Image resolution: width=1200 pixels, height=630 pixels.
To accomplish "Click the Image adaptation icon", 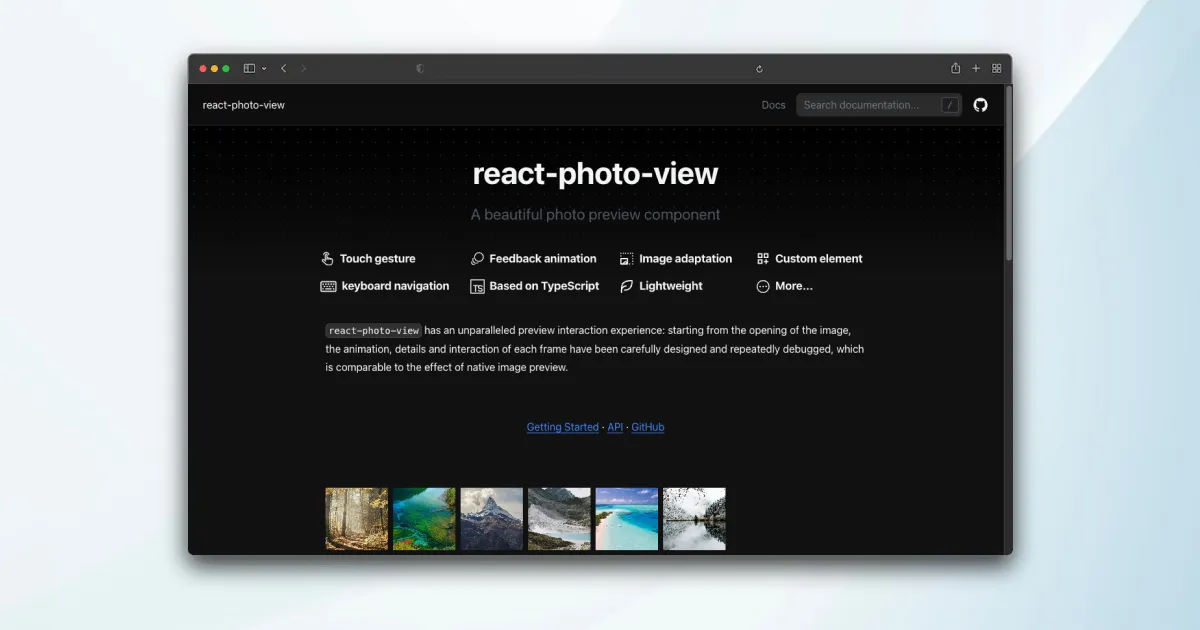I will click(x=627, y=259).
